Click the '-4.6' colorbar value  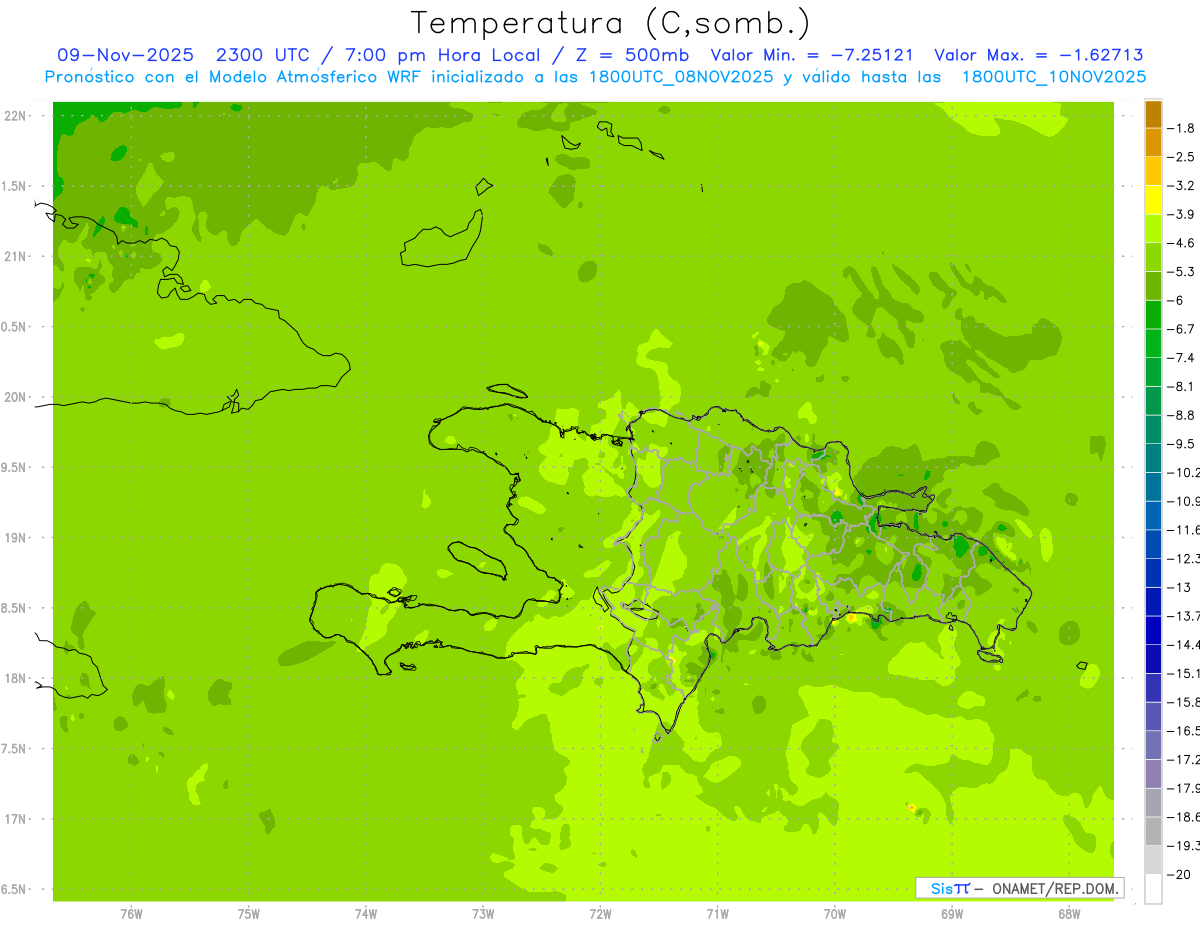tap(1181, 243)
